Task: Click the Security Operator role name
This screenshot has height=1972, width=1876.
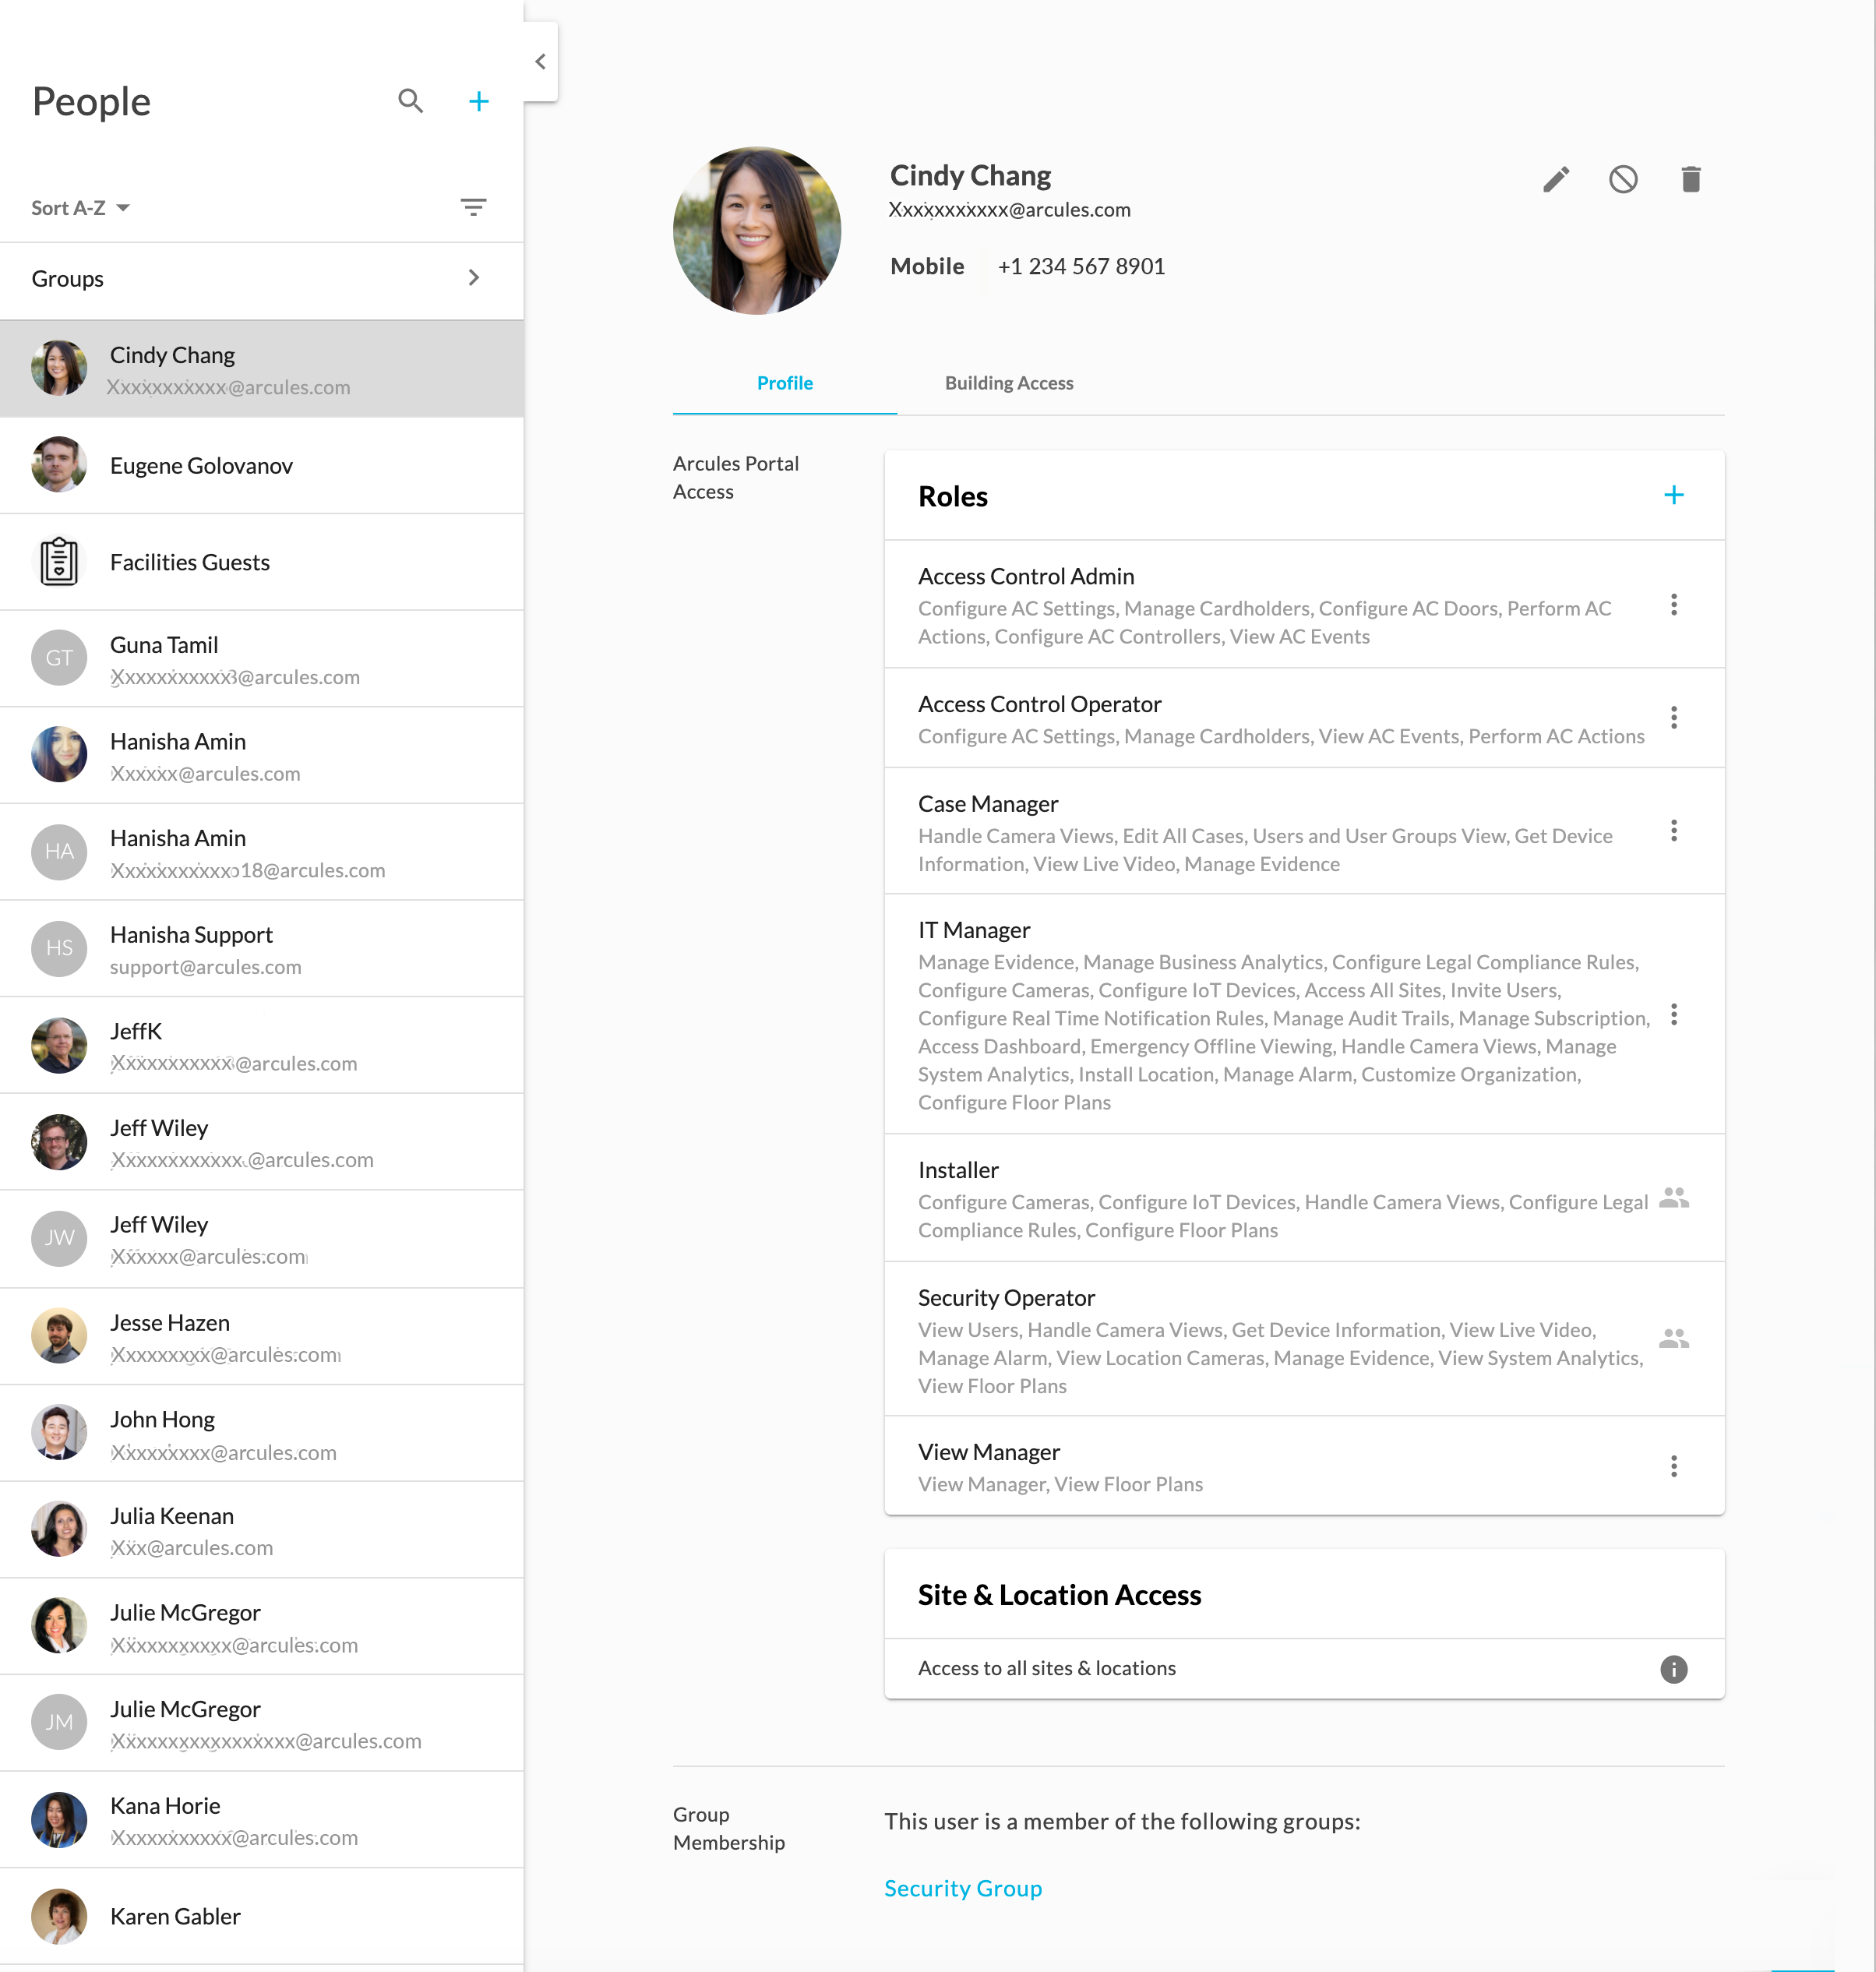Action: pos(1006,1298)
